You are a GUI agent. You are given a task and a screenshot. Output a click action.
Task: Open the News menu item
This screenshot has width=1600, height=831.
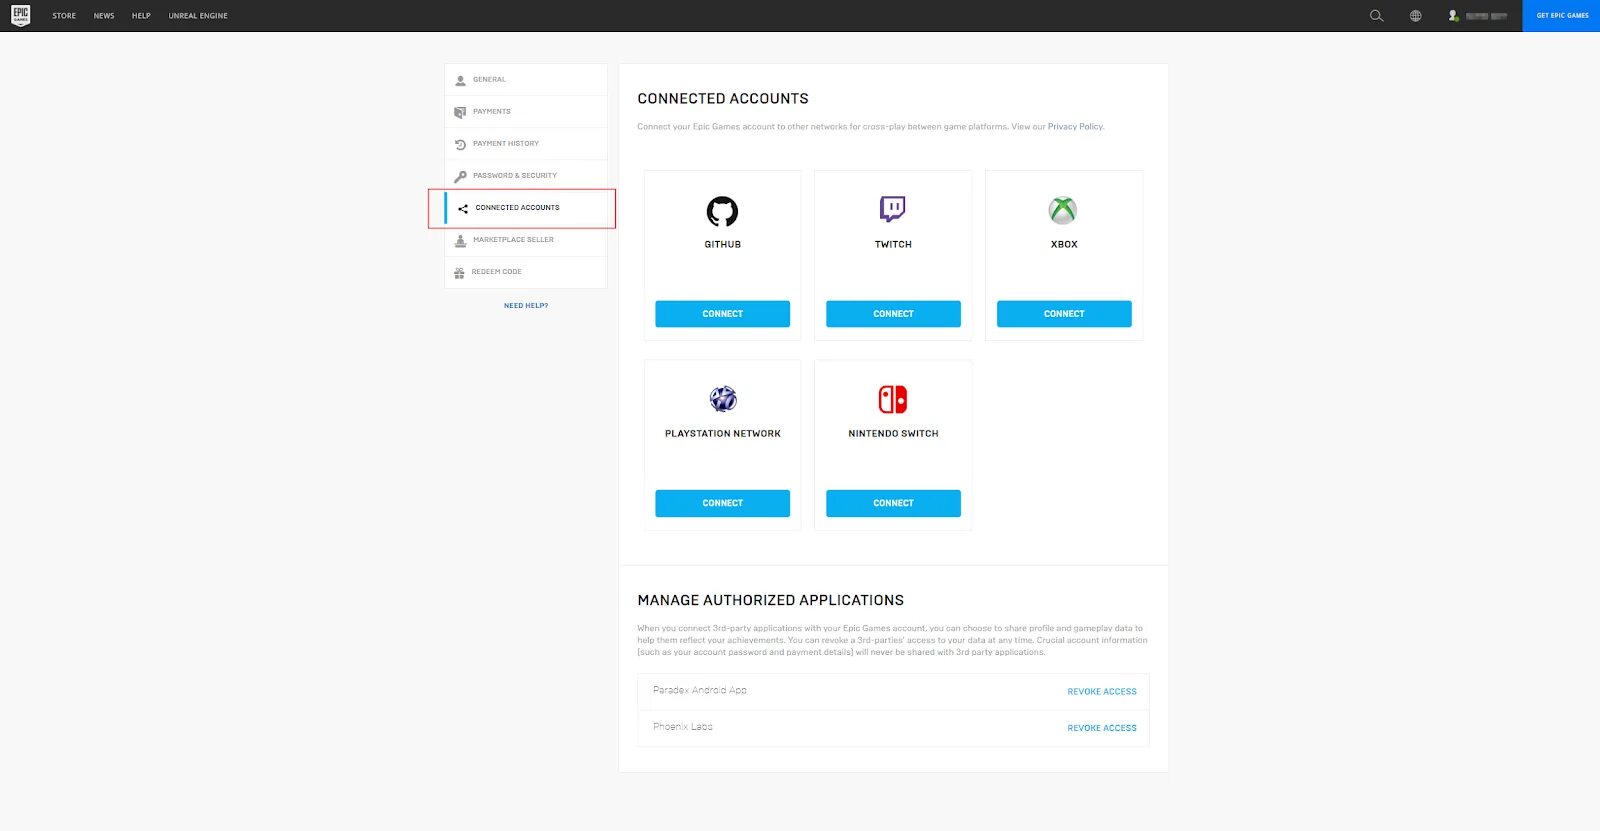click(x=104, y=16)
